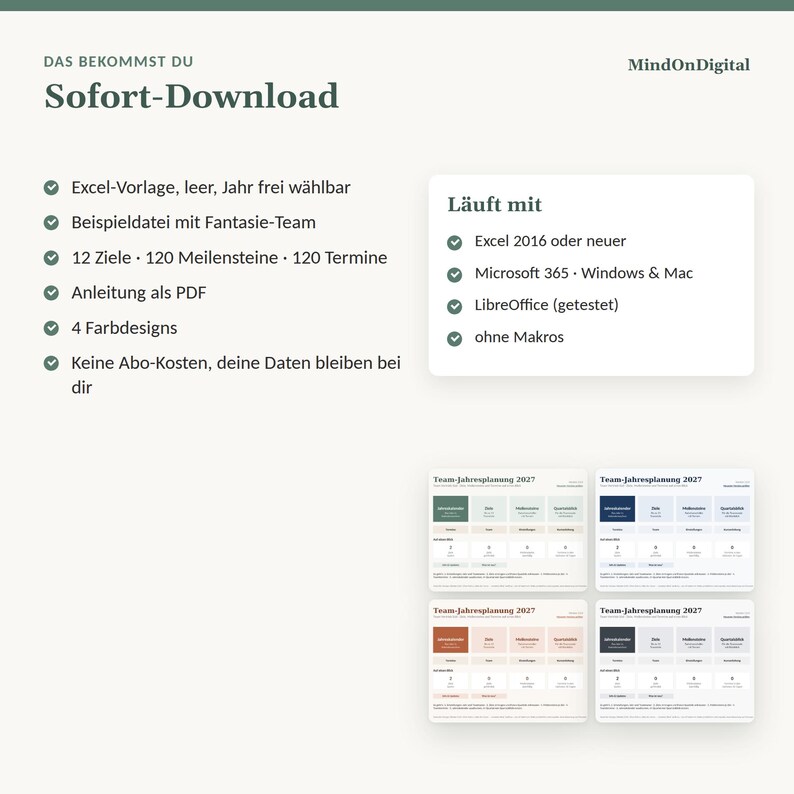This screenshot has width=794, height=794.
Task: Click checkmark icon beside 'LibreOffice (getestet)'
Action: point(454,306)
